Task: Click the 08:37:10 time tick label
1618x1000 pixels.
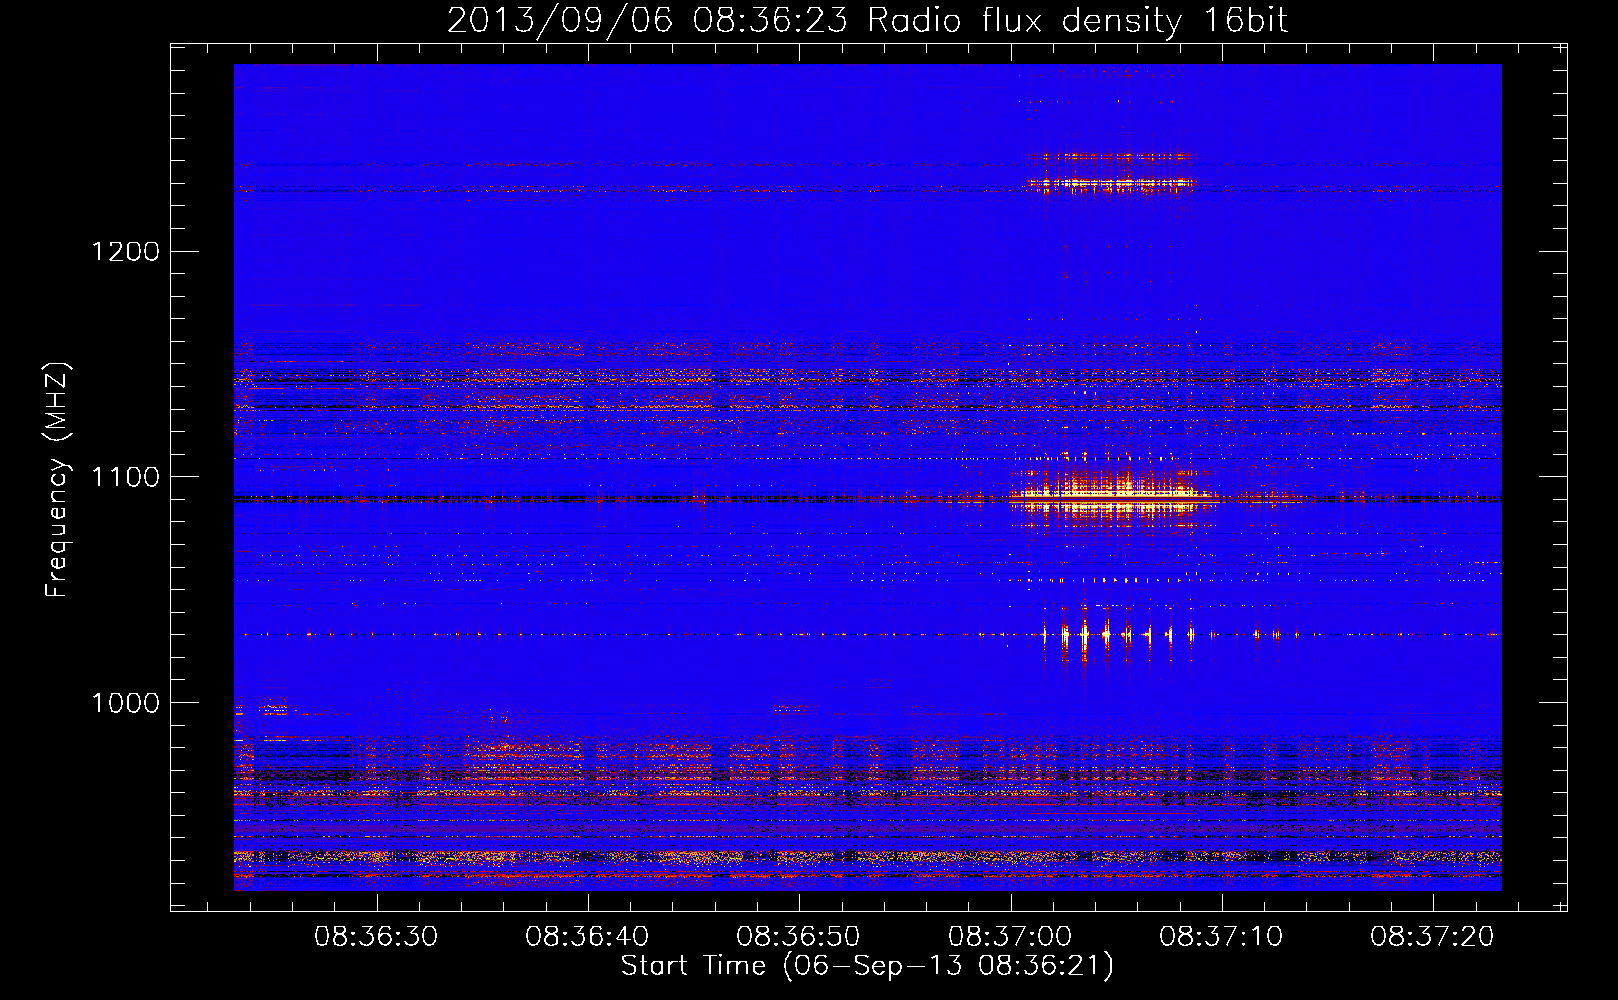Action: [1221, 937]
